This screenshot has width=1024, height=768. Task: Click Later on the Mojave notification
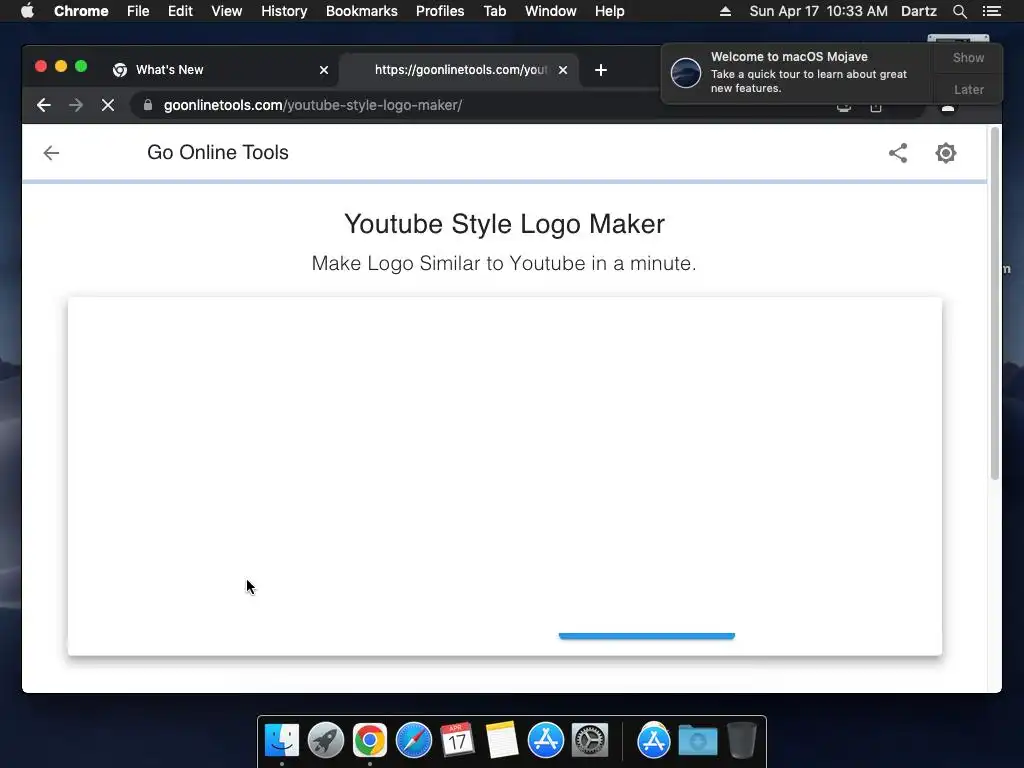(x=968, y=89)
